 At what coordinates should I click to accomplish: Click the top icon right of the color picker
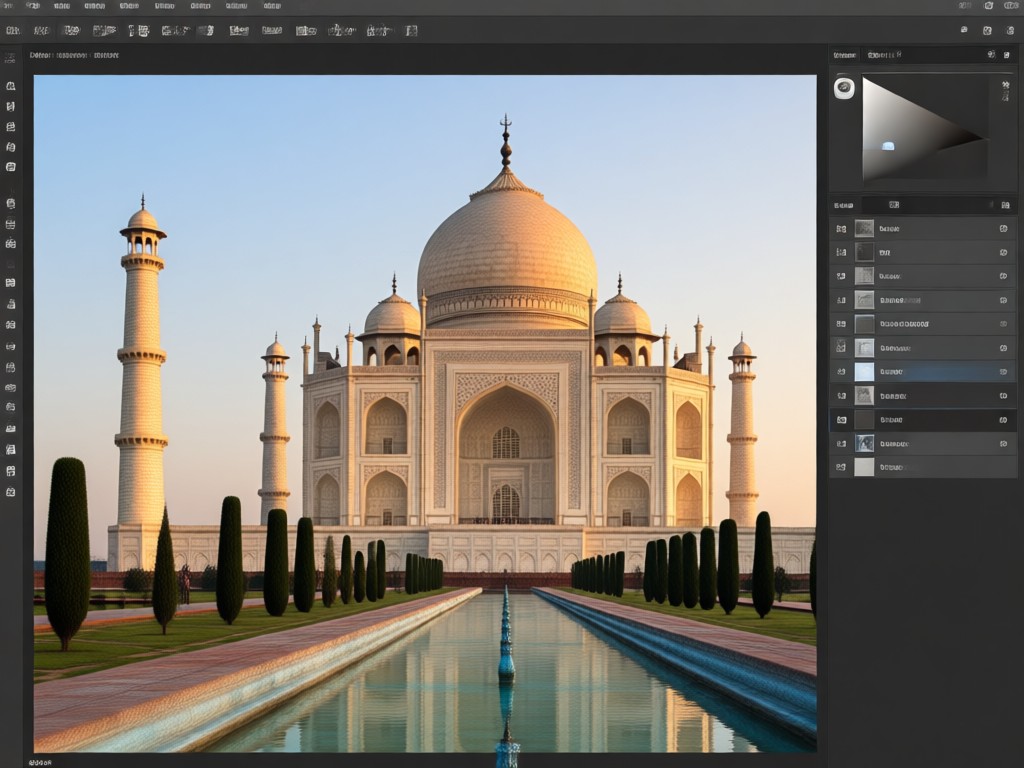coord(1005,85)
